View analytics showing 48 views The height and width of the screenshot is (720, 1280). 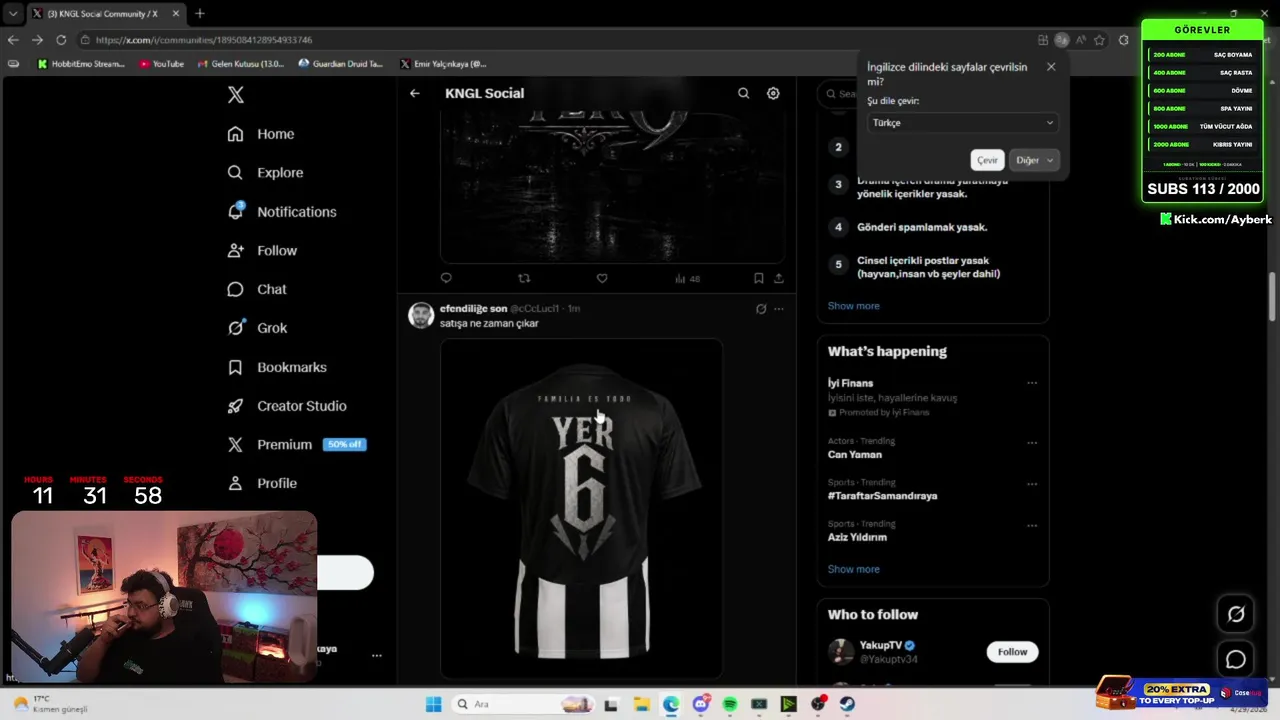pyautogui.click(x=688, y=279)
